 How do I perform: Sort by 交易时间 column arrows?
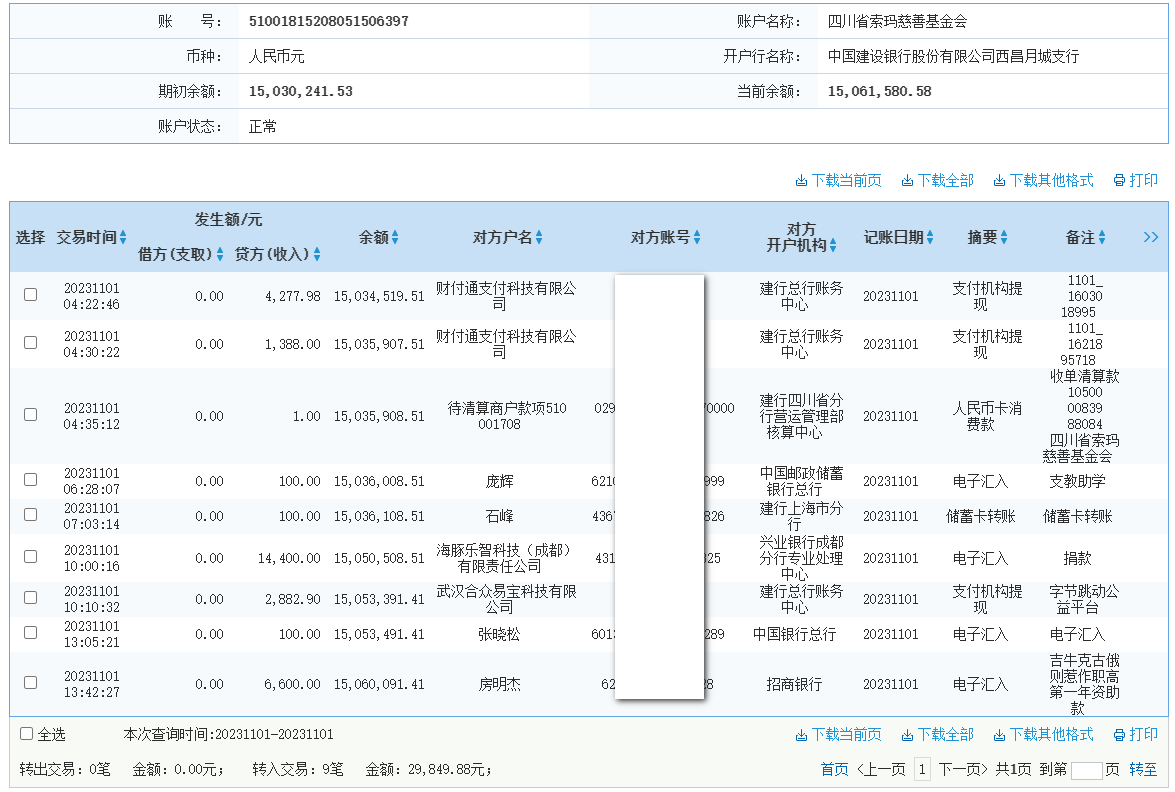click(x=123, y=238)
